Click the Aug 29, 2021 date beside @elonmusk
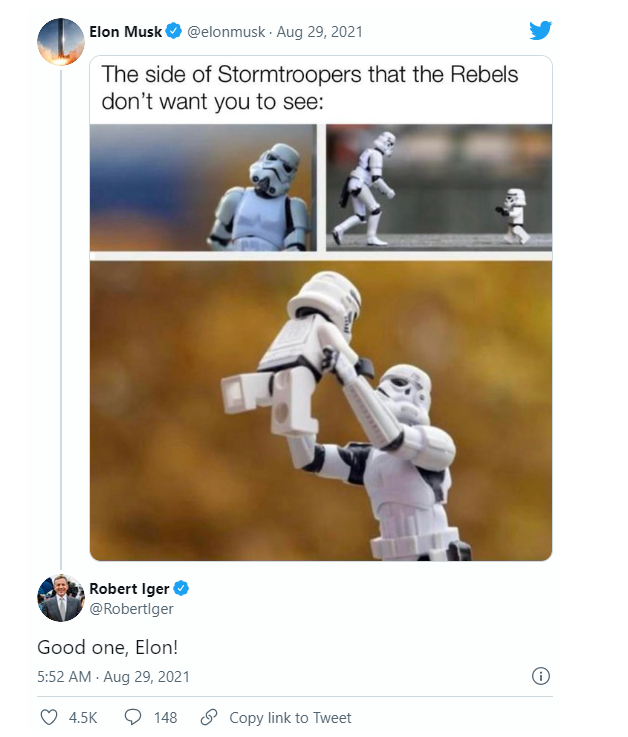This screenshot has width=628, height=737. (320, 32)
